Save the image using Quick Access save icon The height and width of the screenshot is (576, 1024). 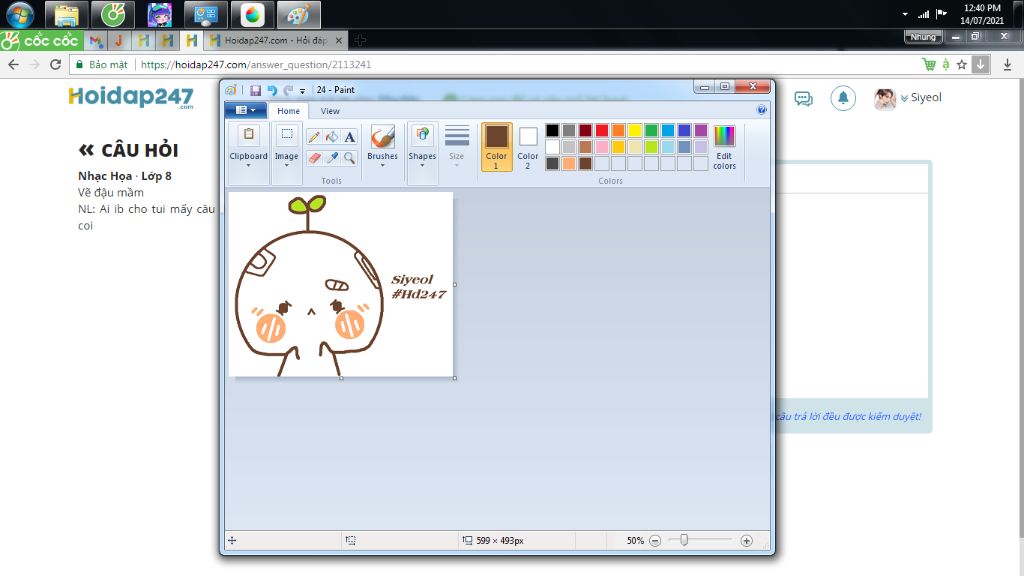click(x=255, y=90)
